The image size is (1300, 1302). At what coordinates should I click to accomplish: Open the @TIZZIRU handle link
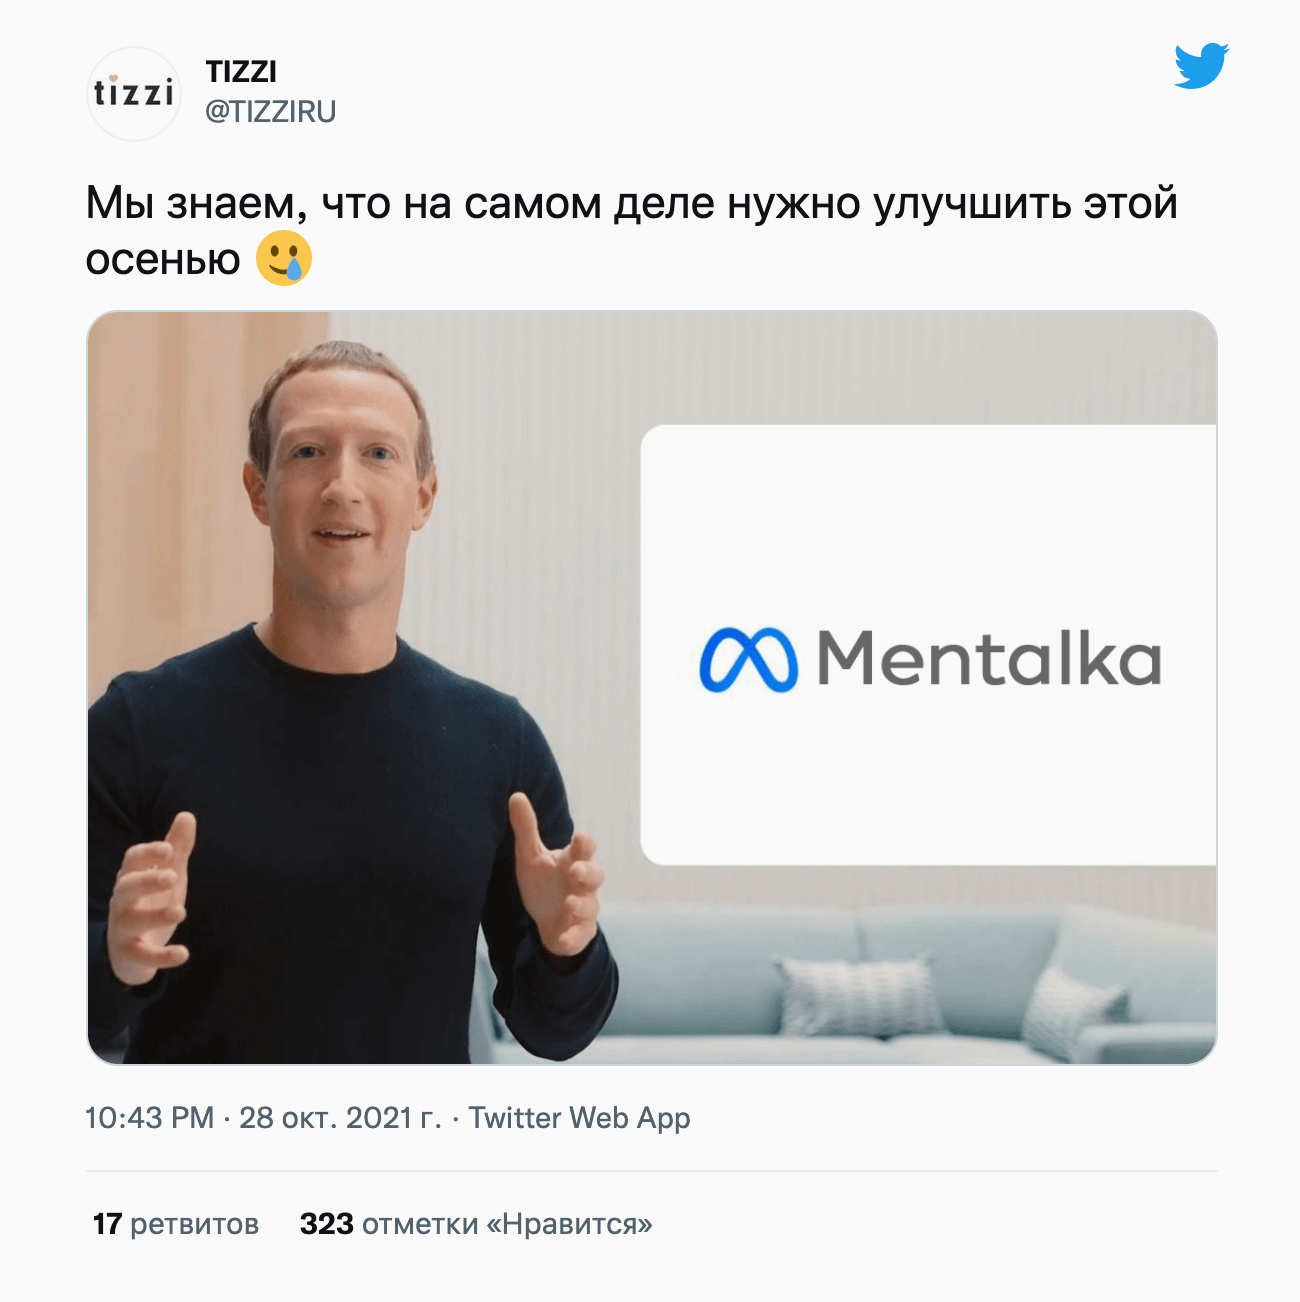click(271, 111)
